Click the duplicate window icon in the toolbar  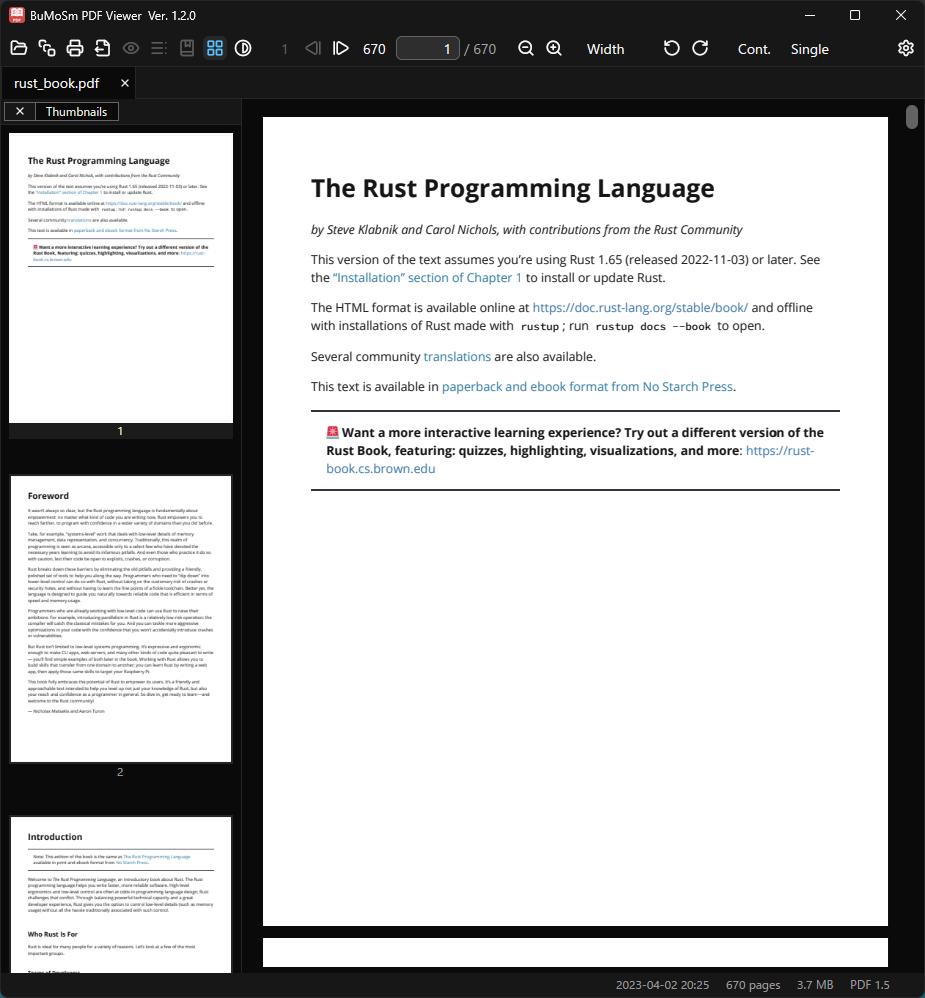pos(47,48)
